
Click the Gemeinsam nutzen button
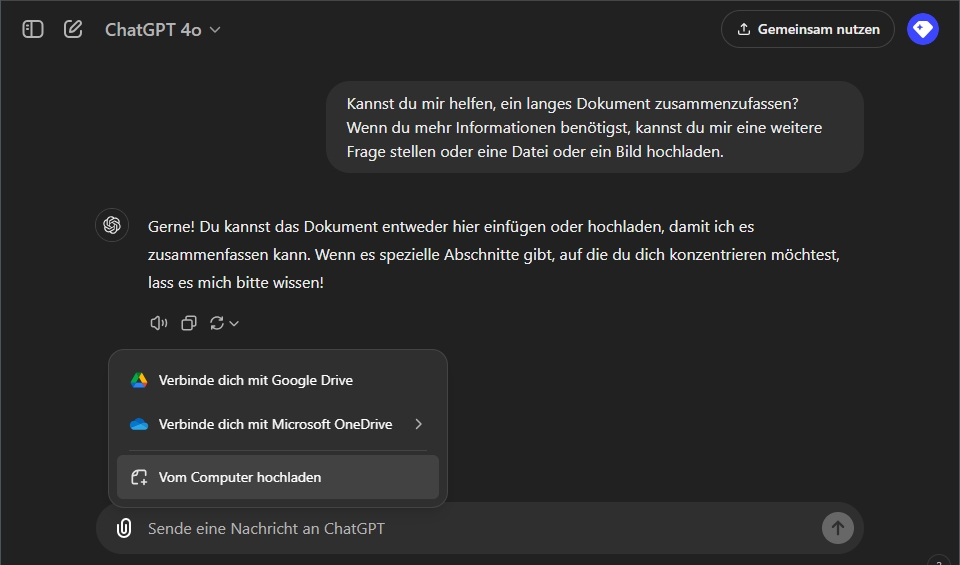click(807, 29)
